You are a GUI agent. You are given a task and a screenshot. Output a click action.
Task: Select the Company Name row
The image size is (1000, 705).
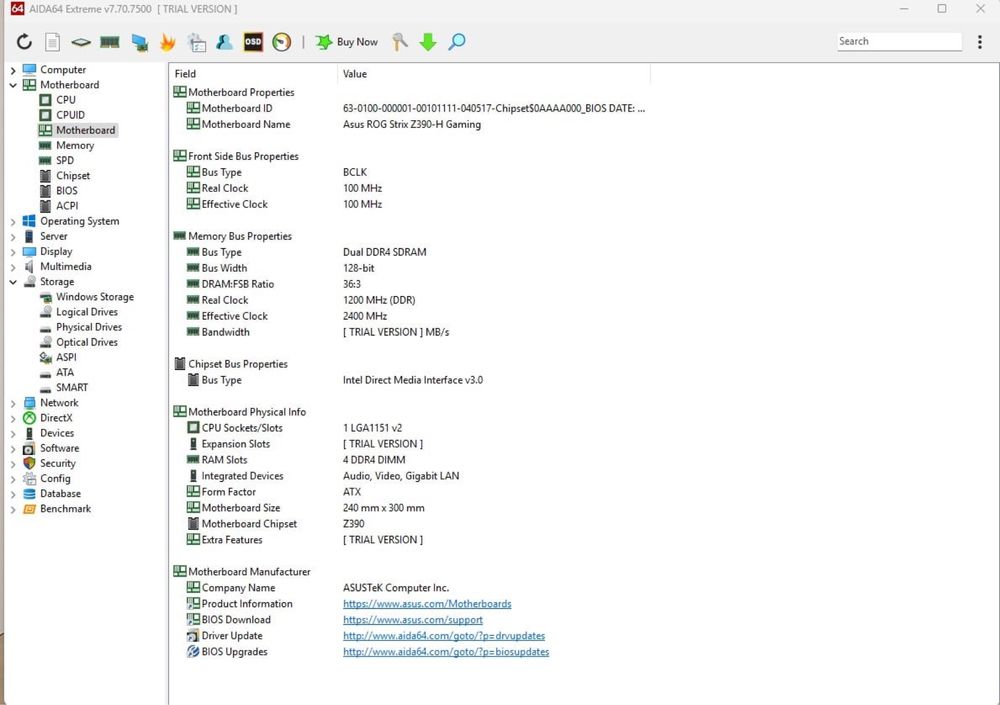click(411, 588)
